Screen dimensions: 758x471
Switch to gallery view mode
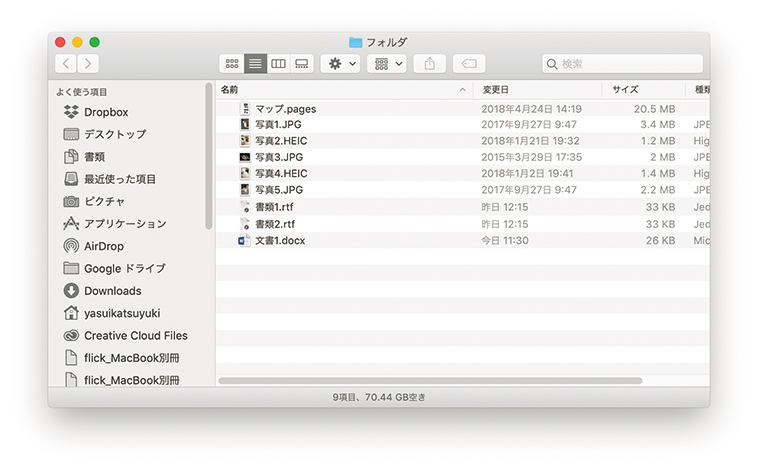point(301,64)
